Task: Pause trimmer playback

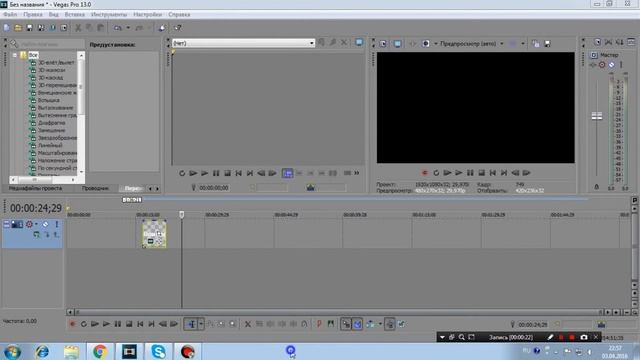Action: pyautogui.click(x=216, y=173)
